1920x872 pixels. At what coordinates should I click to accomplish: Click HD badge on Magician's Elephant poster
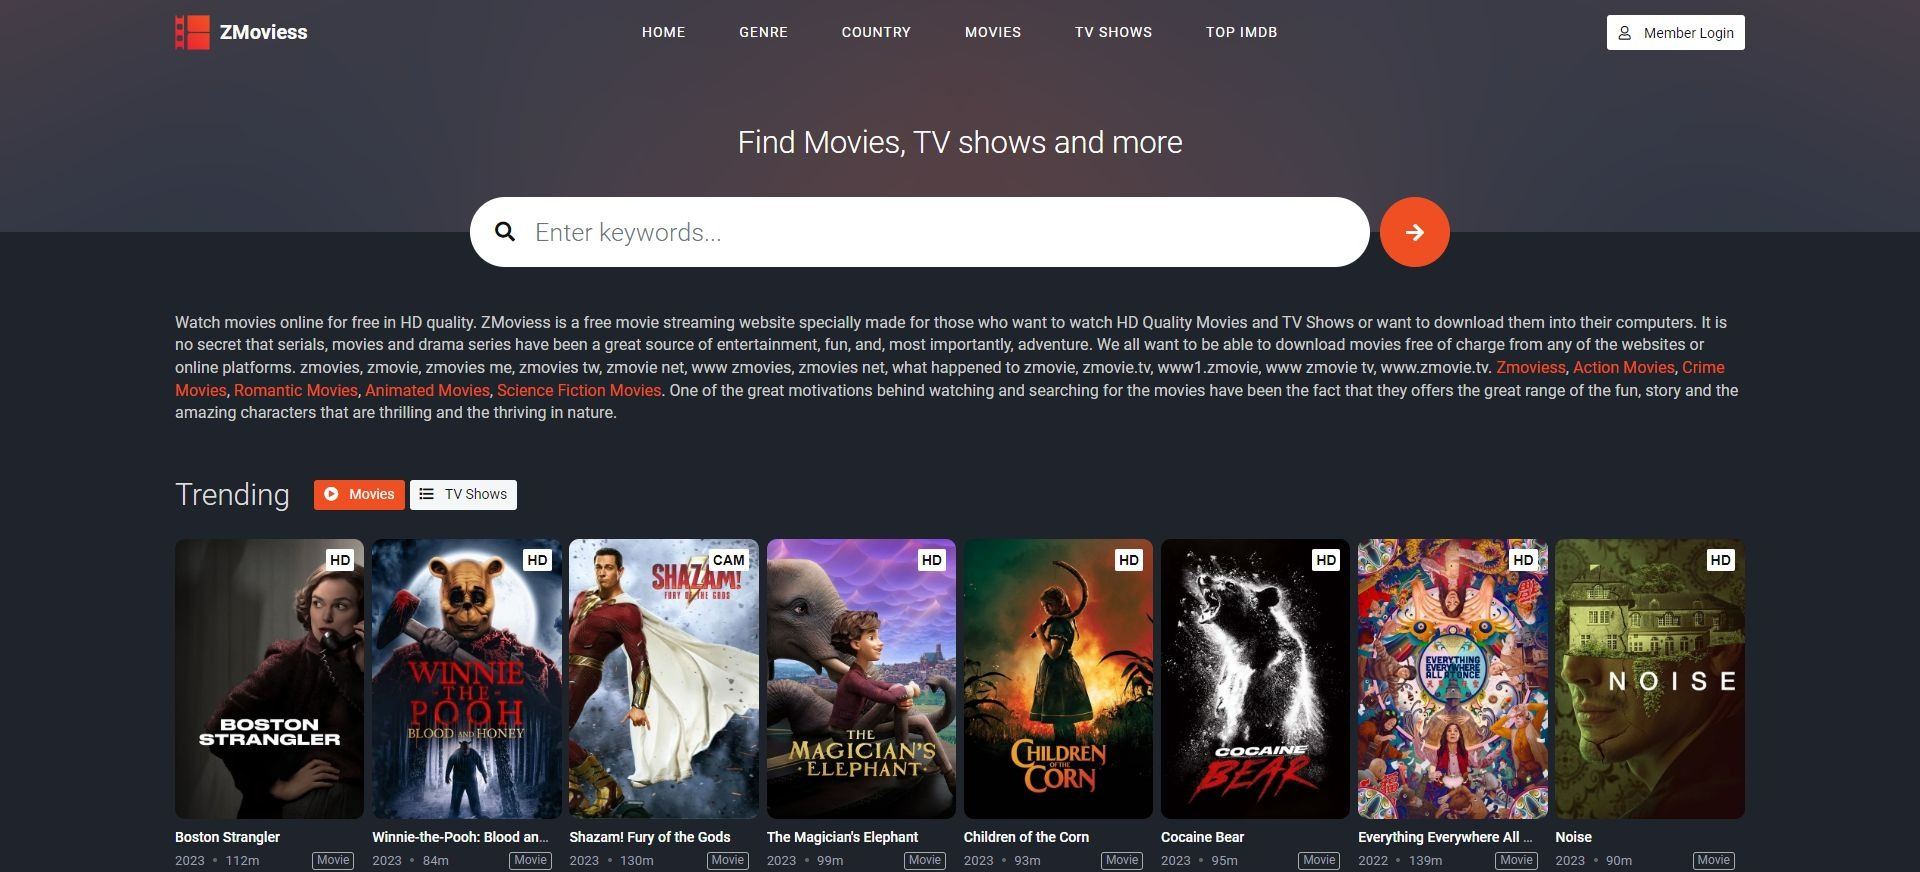coord(931,560)
